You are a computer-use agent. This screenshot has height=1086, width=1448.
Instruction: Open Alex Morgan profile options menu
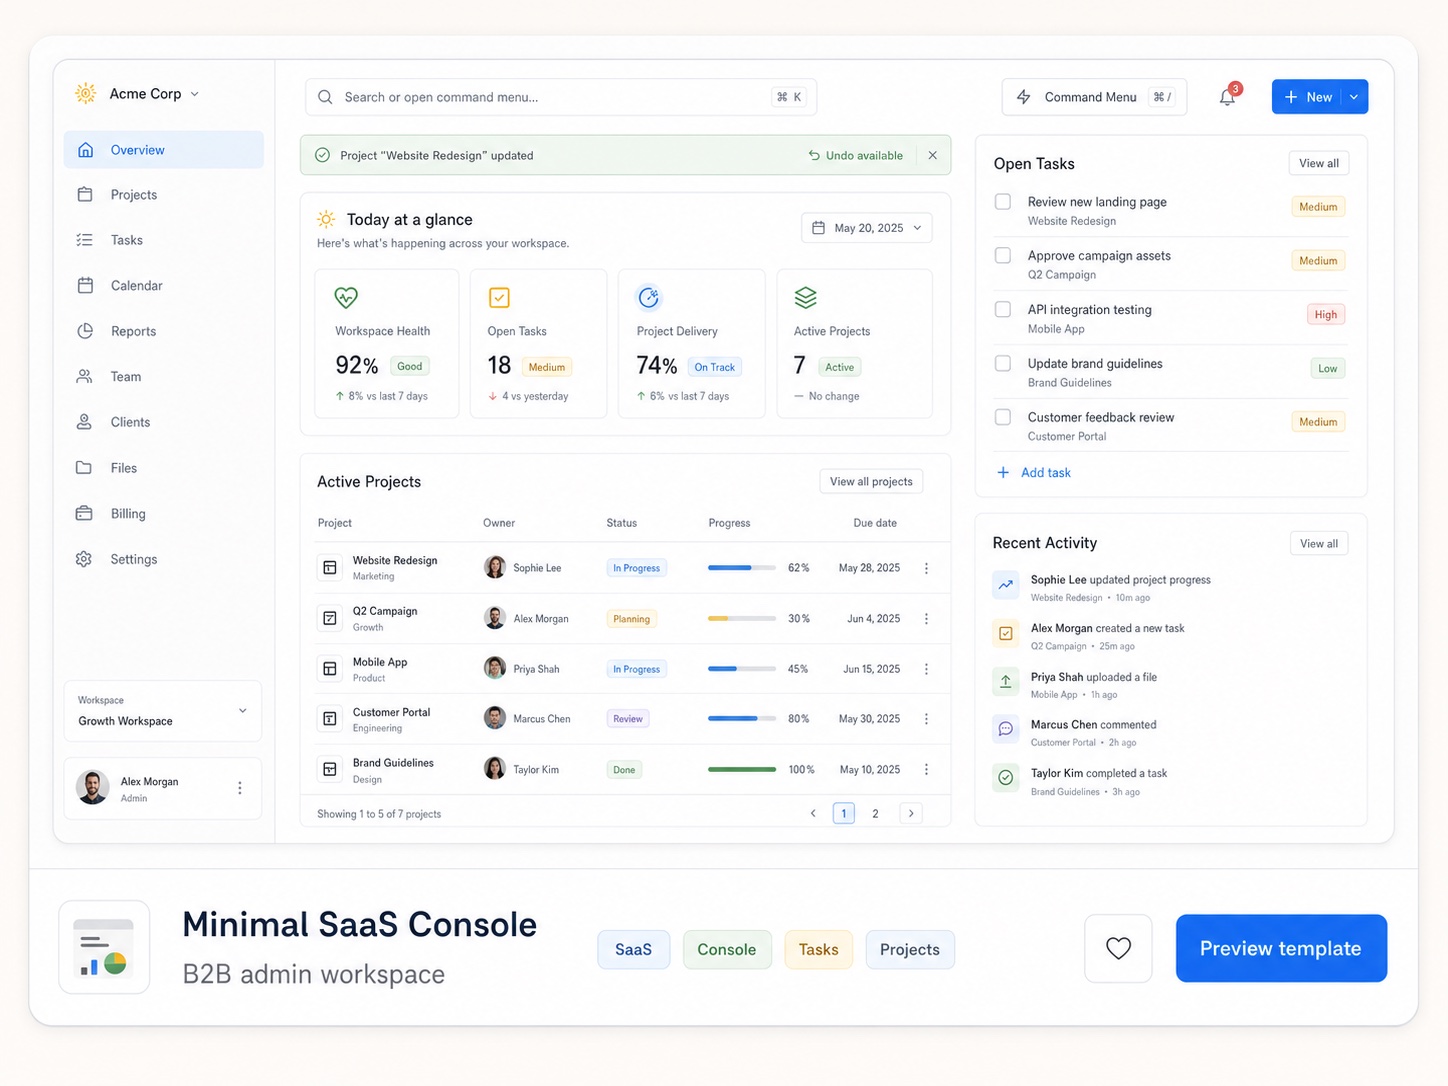(x=239, y=788)
